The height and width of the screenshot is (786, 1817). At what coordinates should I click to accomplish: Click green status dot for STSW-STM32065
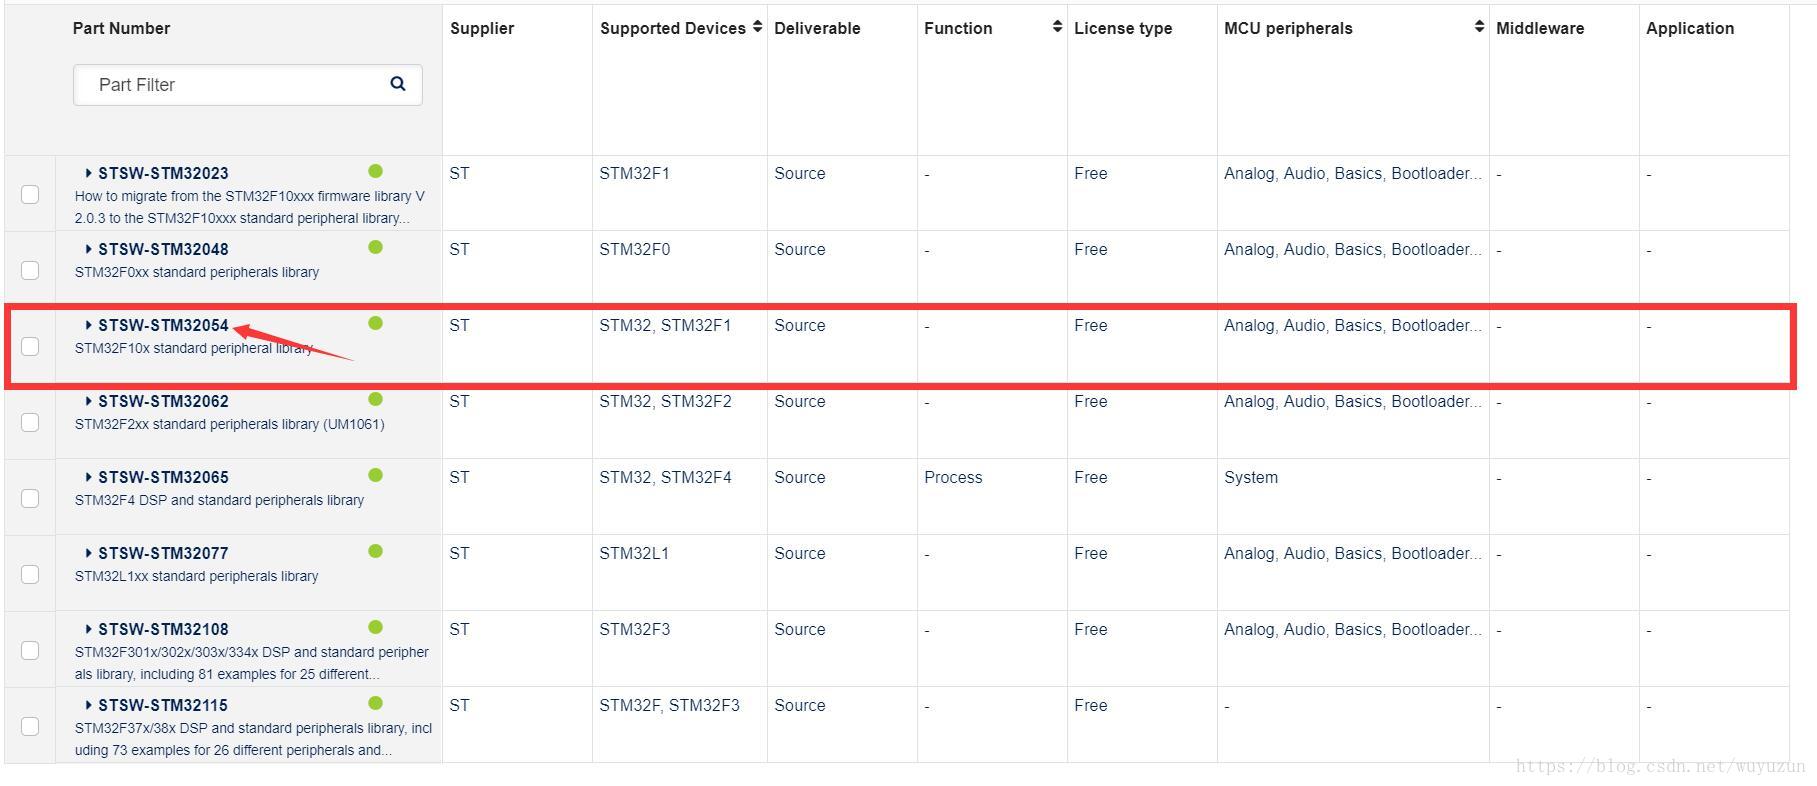376,475
